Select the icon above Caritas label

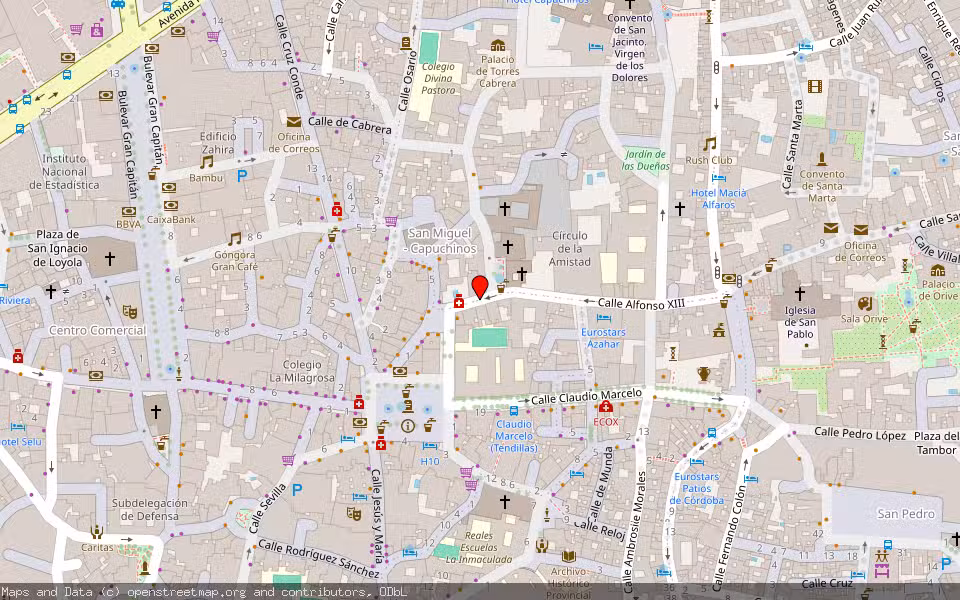click(97, 531)
